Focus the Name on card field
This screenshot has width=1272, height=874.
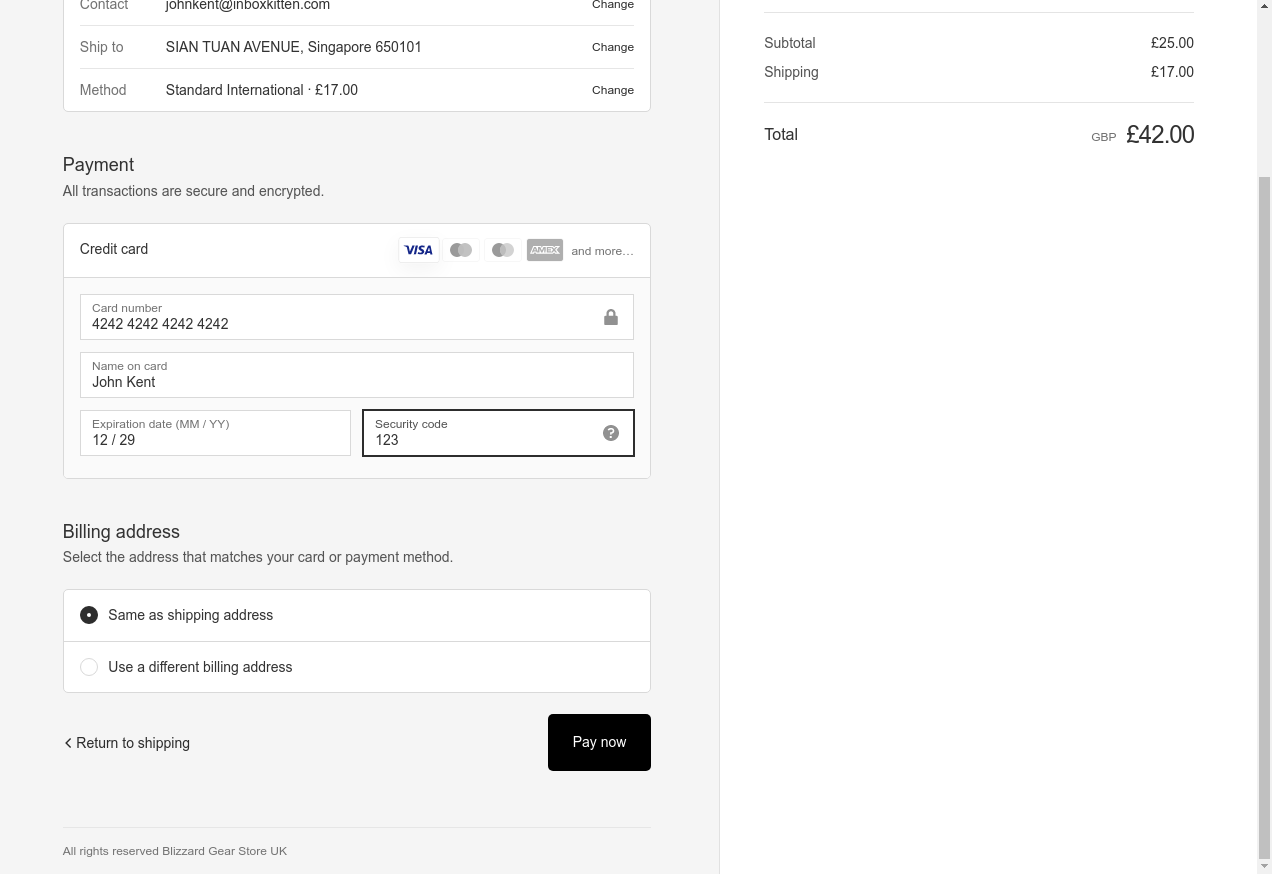point(357,375)
